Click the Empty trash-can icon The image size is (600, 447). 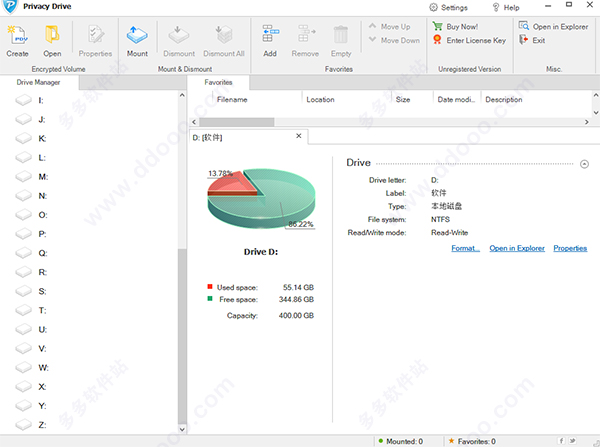tap(341, 34)
